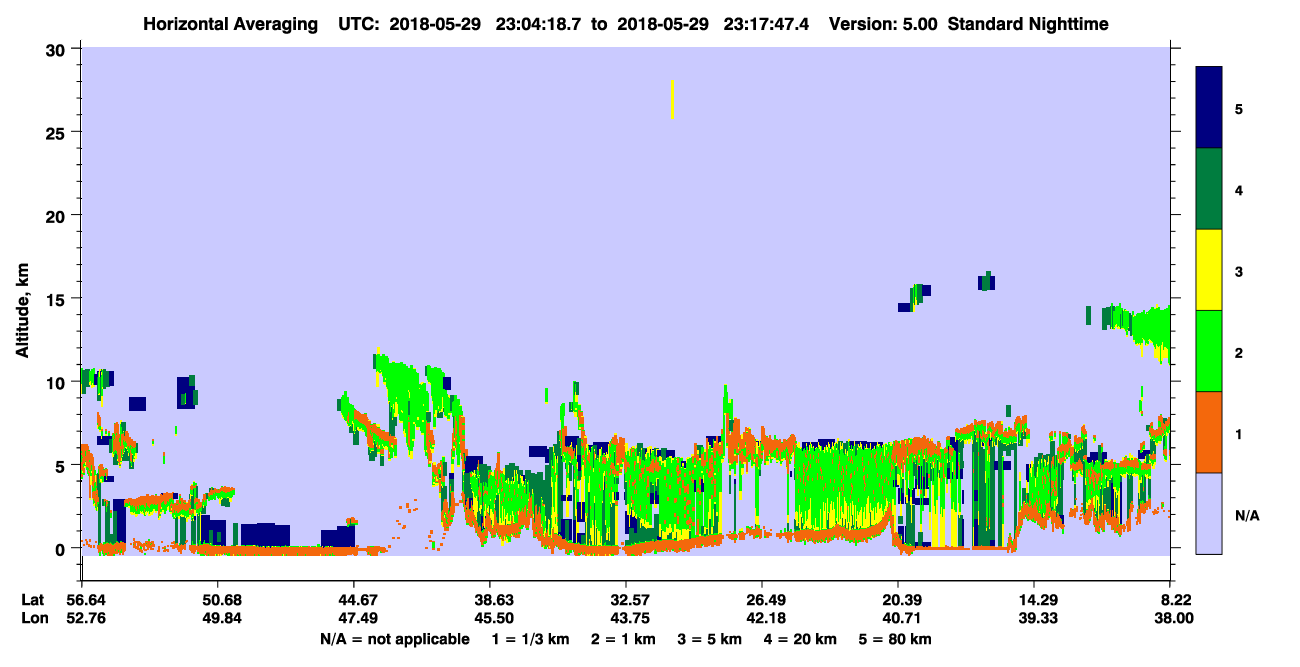Click the 'Lon' row label

[34, 618]
